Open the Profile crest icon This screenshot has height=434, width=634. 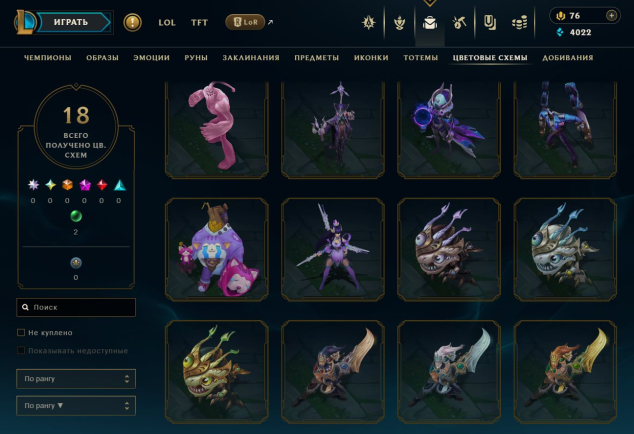[399, 23]
